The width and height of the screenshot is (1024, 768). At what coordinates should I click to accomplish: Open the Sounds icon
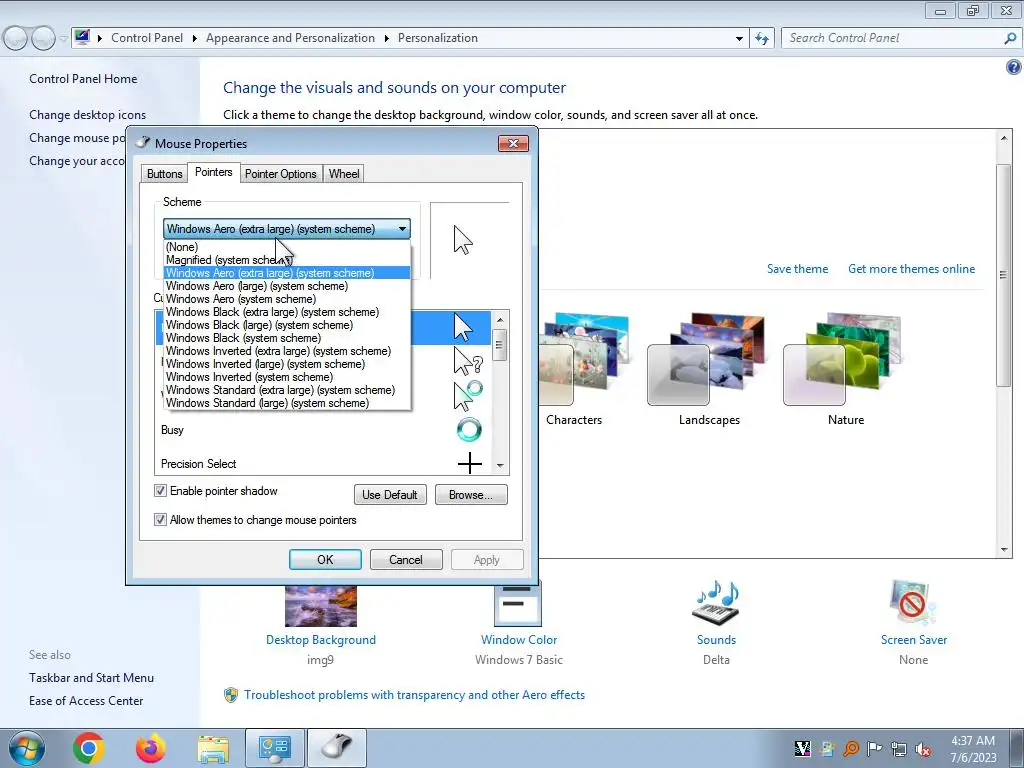[x=716, y=603]
